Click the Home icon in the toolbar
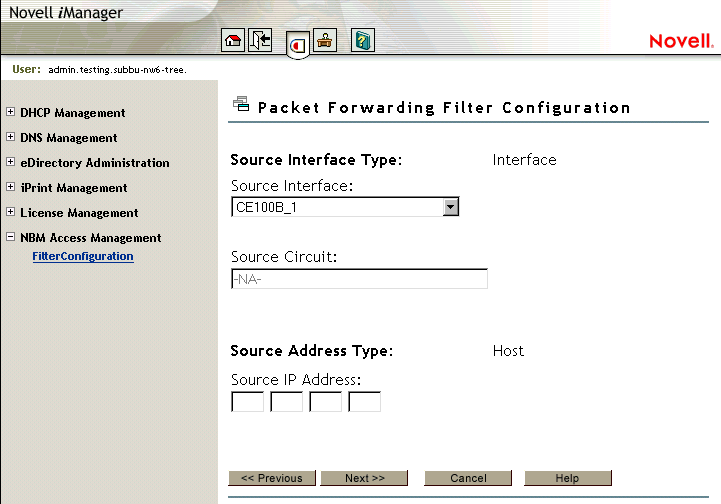 tap(232, 41)
